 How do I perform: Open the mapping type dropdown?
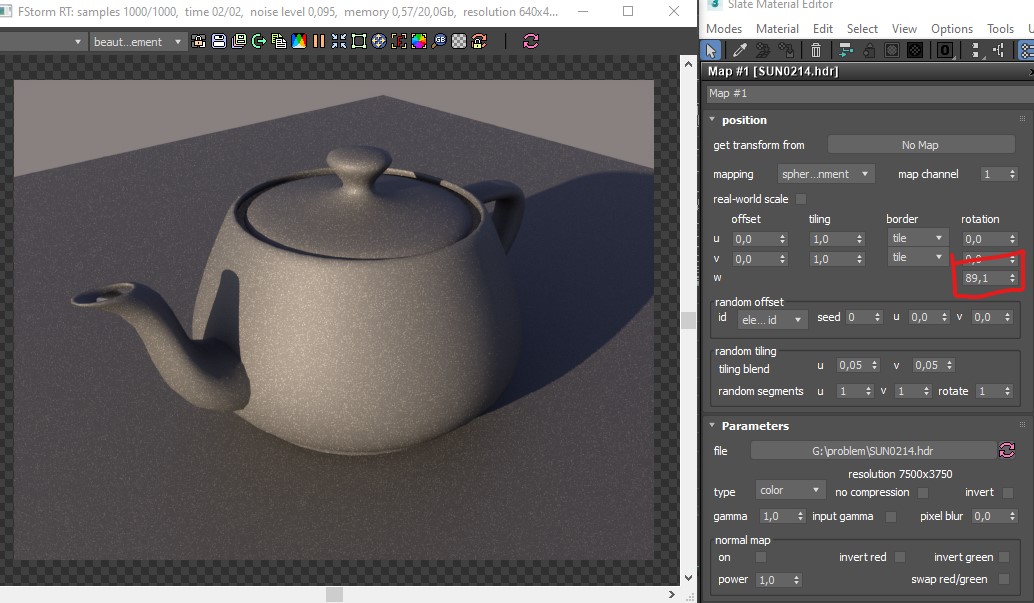pos(826,174)
